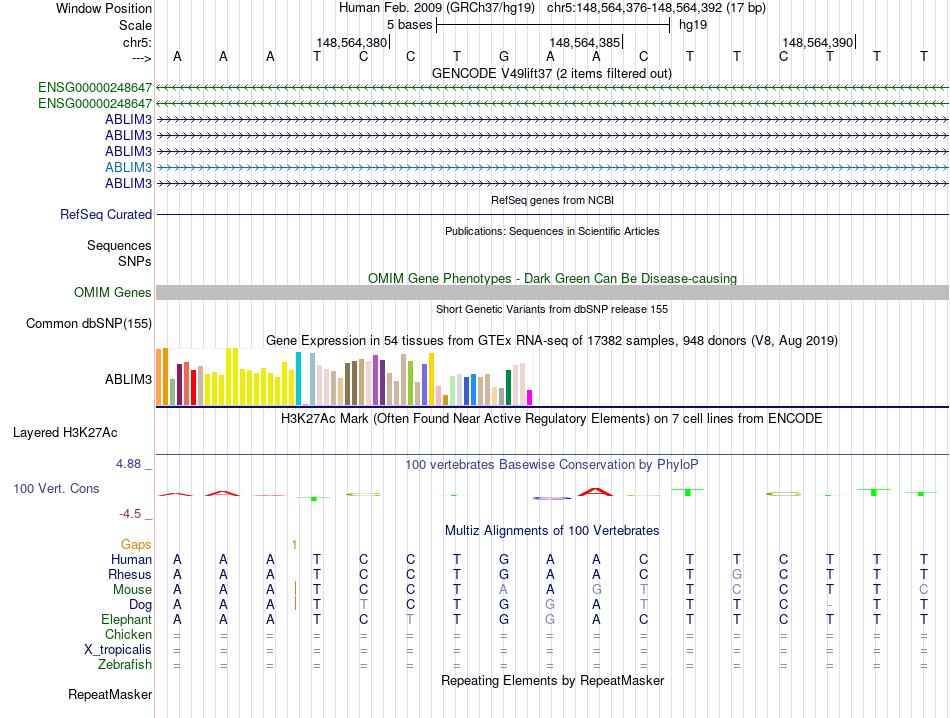Open the H3K27Ac Mark ENCODE track title
950x718 pixels.
(x=552, y=419)
